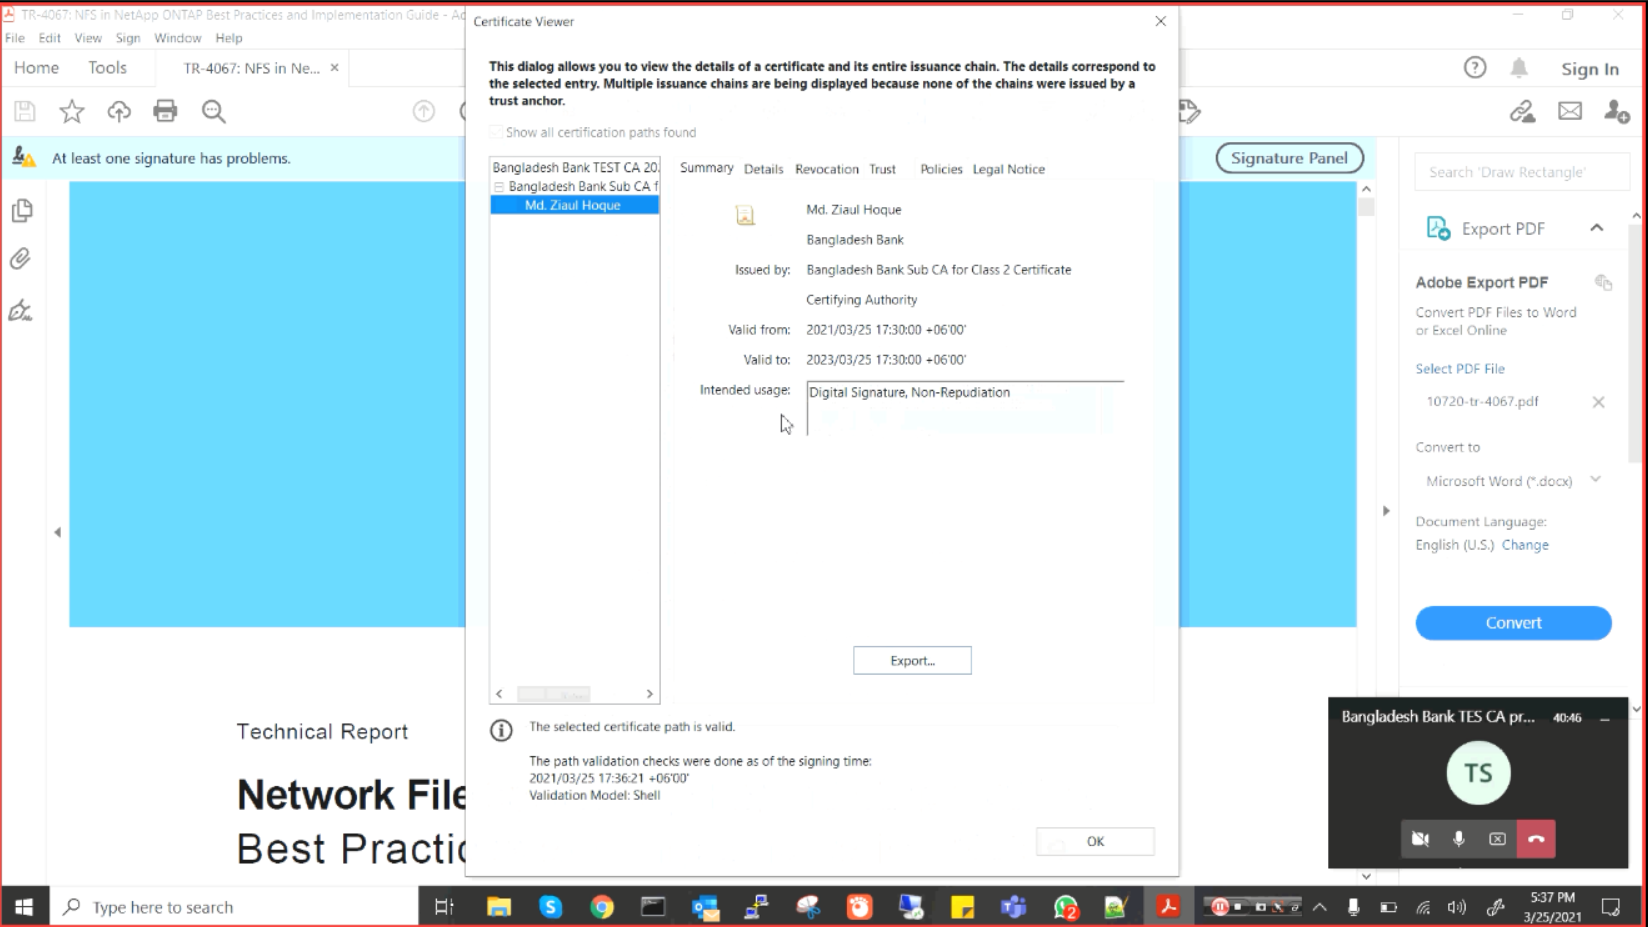Click stop sharing screen icon in call window
The height and width of the screenshot is (927, 1648).
pyautogui.click(x=1497, y=839)
